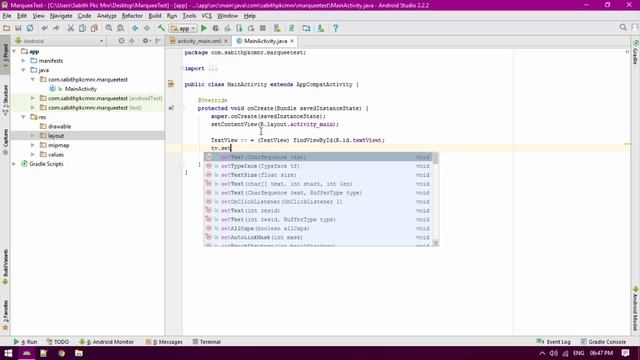Screen dimensions: 640x360
Task: Collapse the app module node
Action: [x=15, y=51]
